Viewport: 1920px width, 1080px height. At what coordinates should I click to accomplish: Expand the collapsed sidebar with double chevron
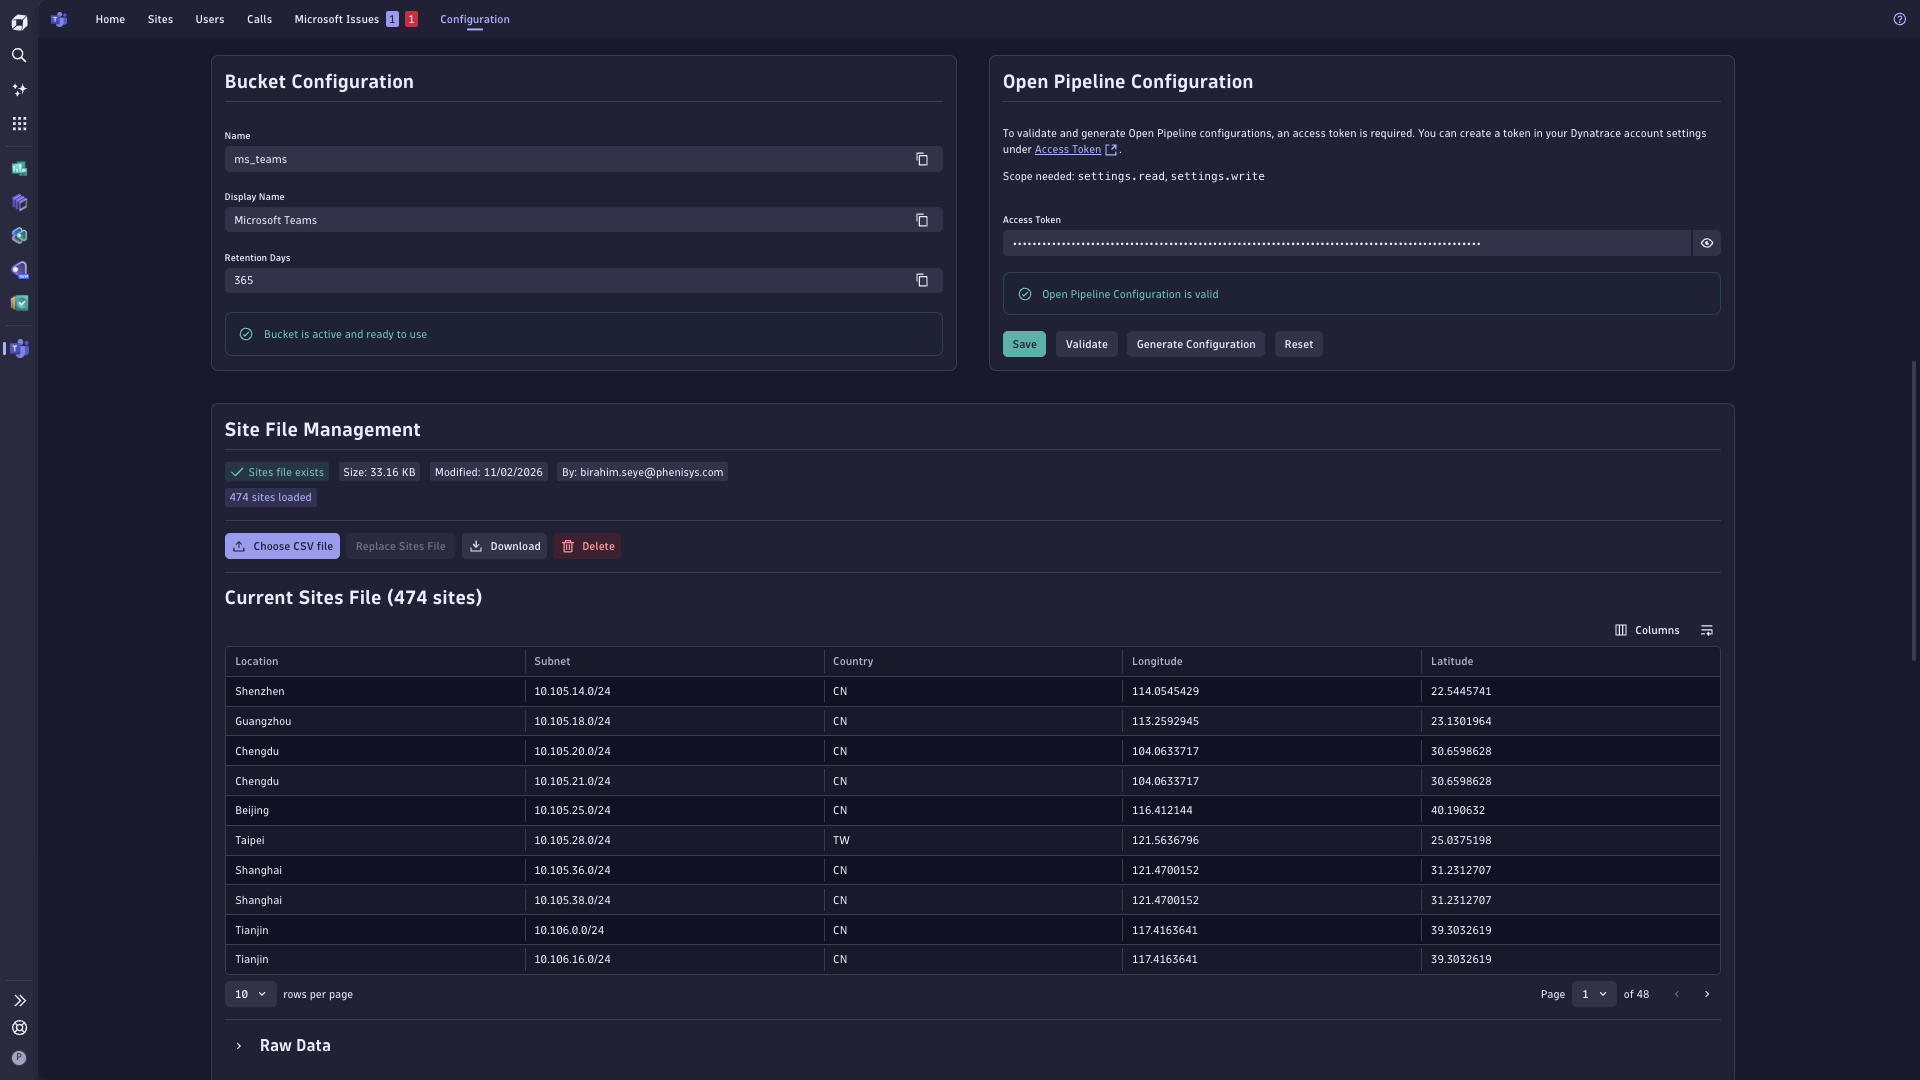tap(19, 1000)
